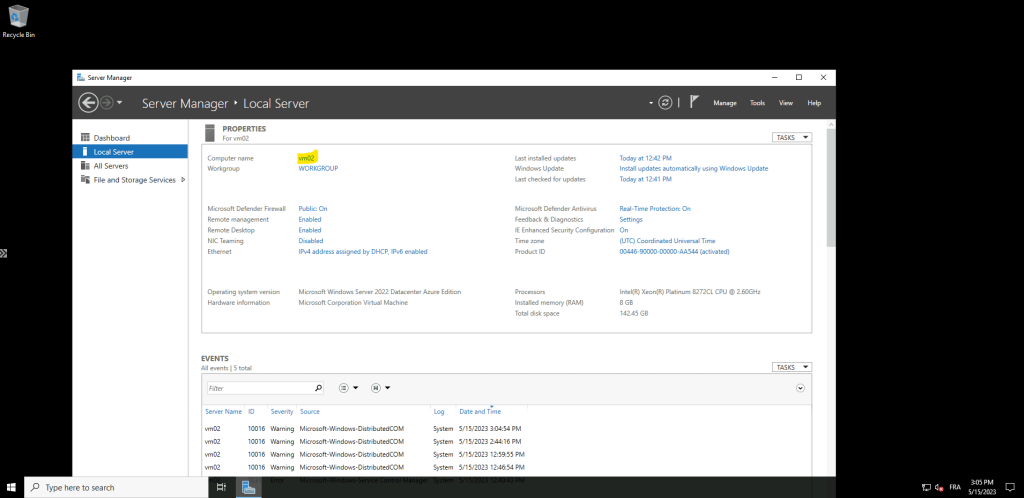This screenshot has width=1024, height=498.
Task: Click the network tray icon
Action: [x=926, y=488]
